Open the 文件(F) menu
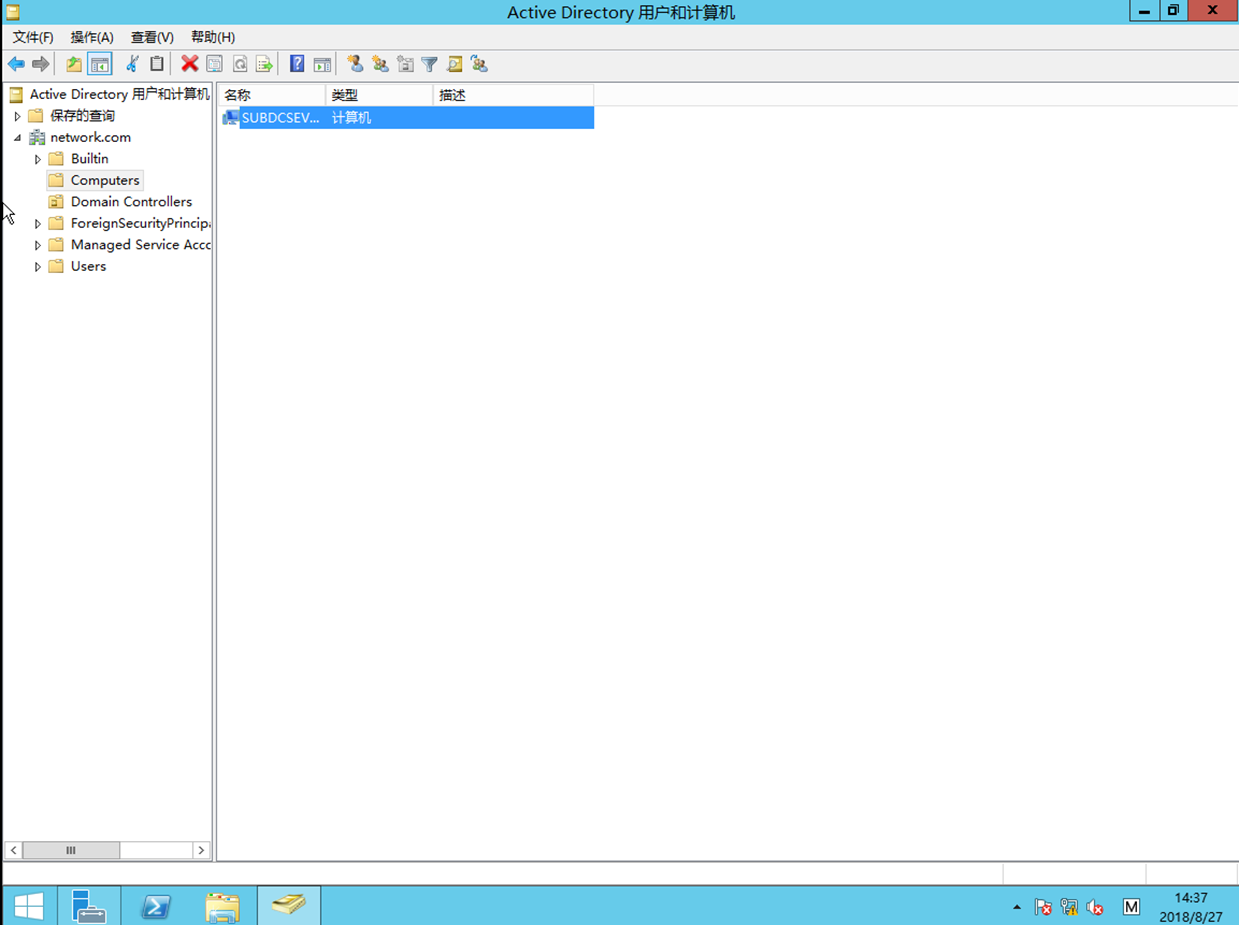The image size is (1239, 925). [x=33, y=37]
